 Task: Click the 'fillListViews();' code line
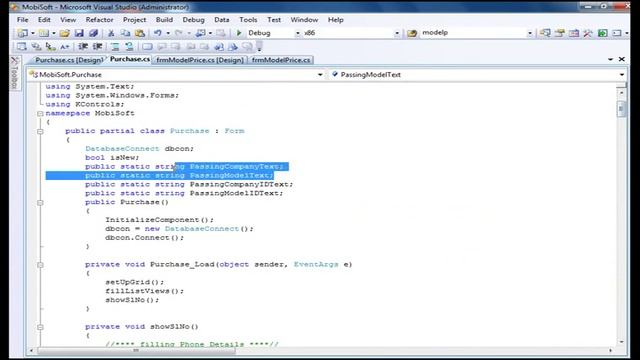tap(144, 291)
